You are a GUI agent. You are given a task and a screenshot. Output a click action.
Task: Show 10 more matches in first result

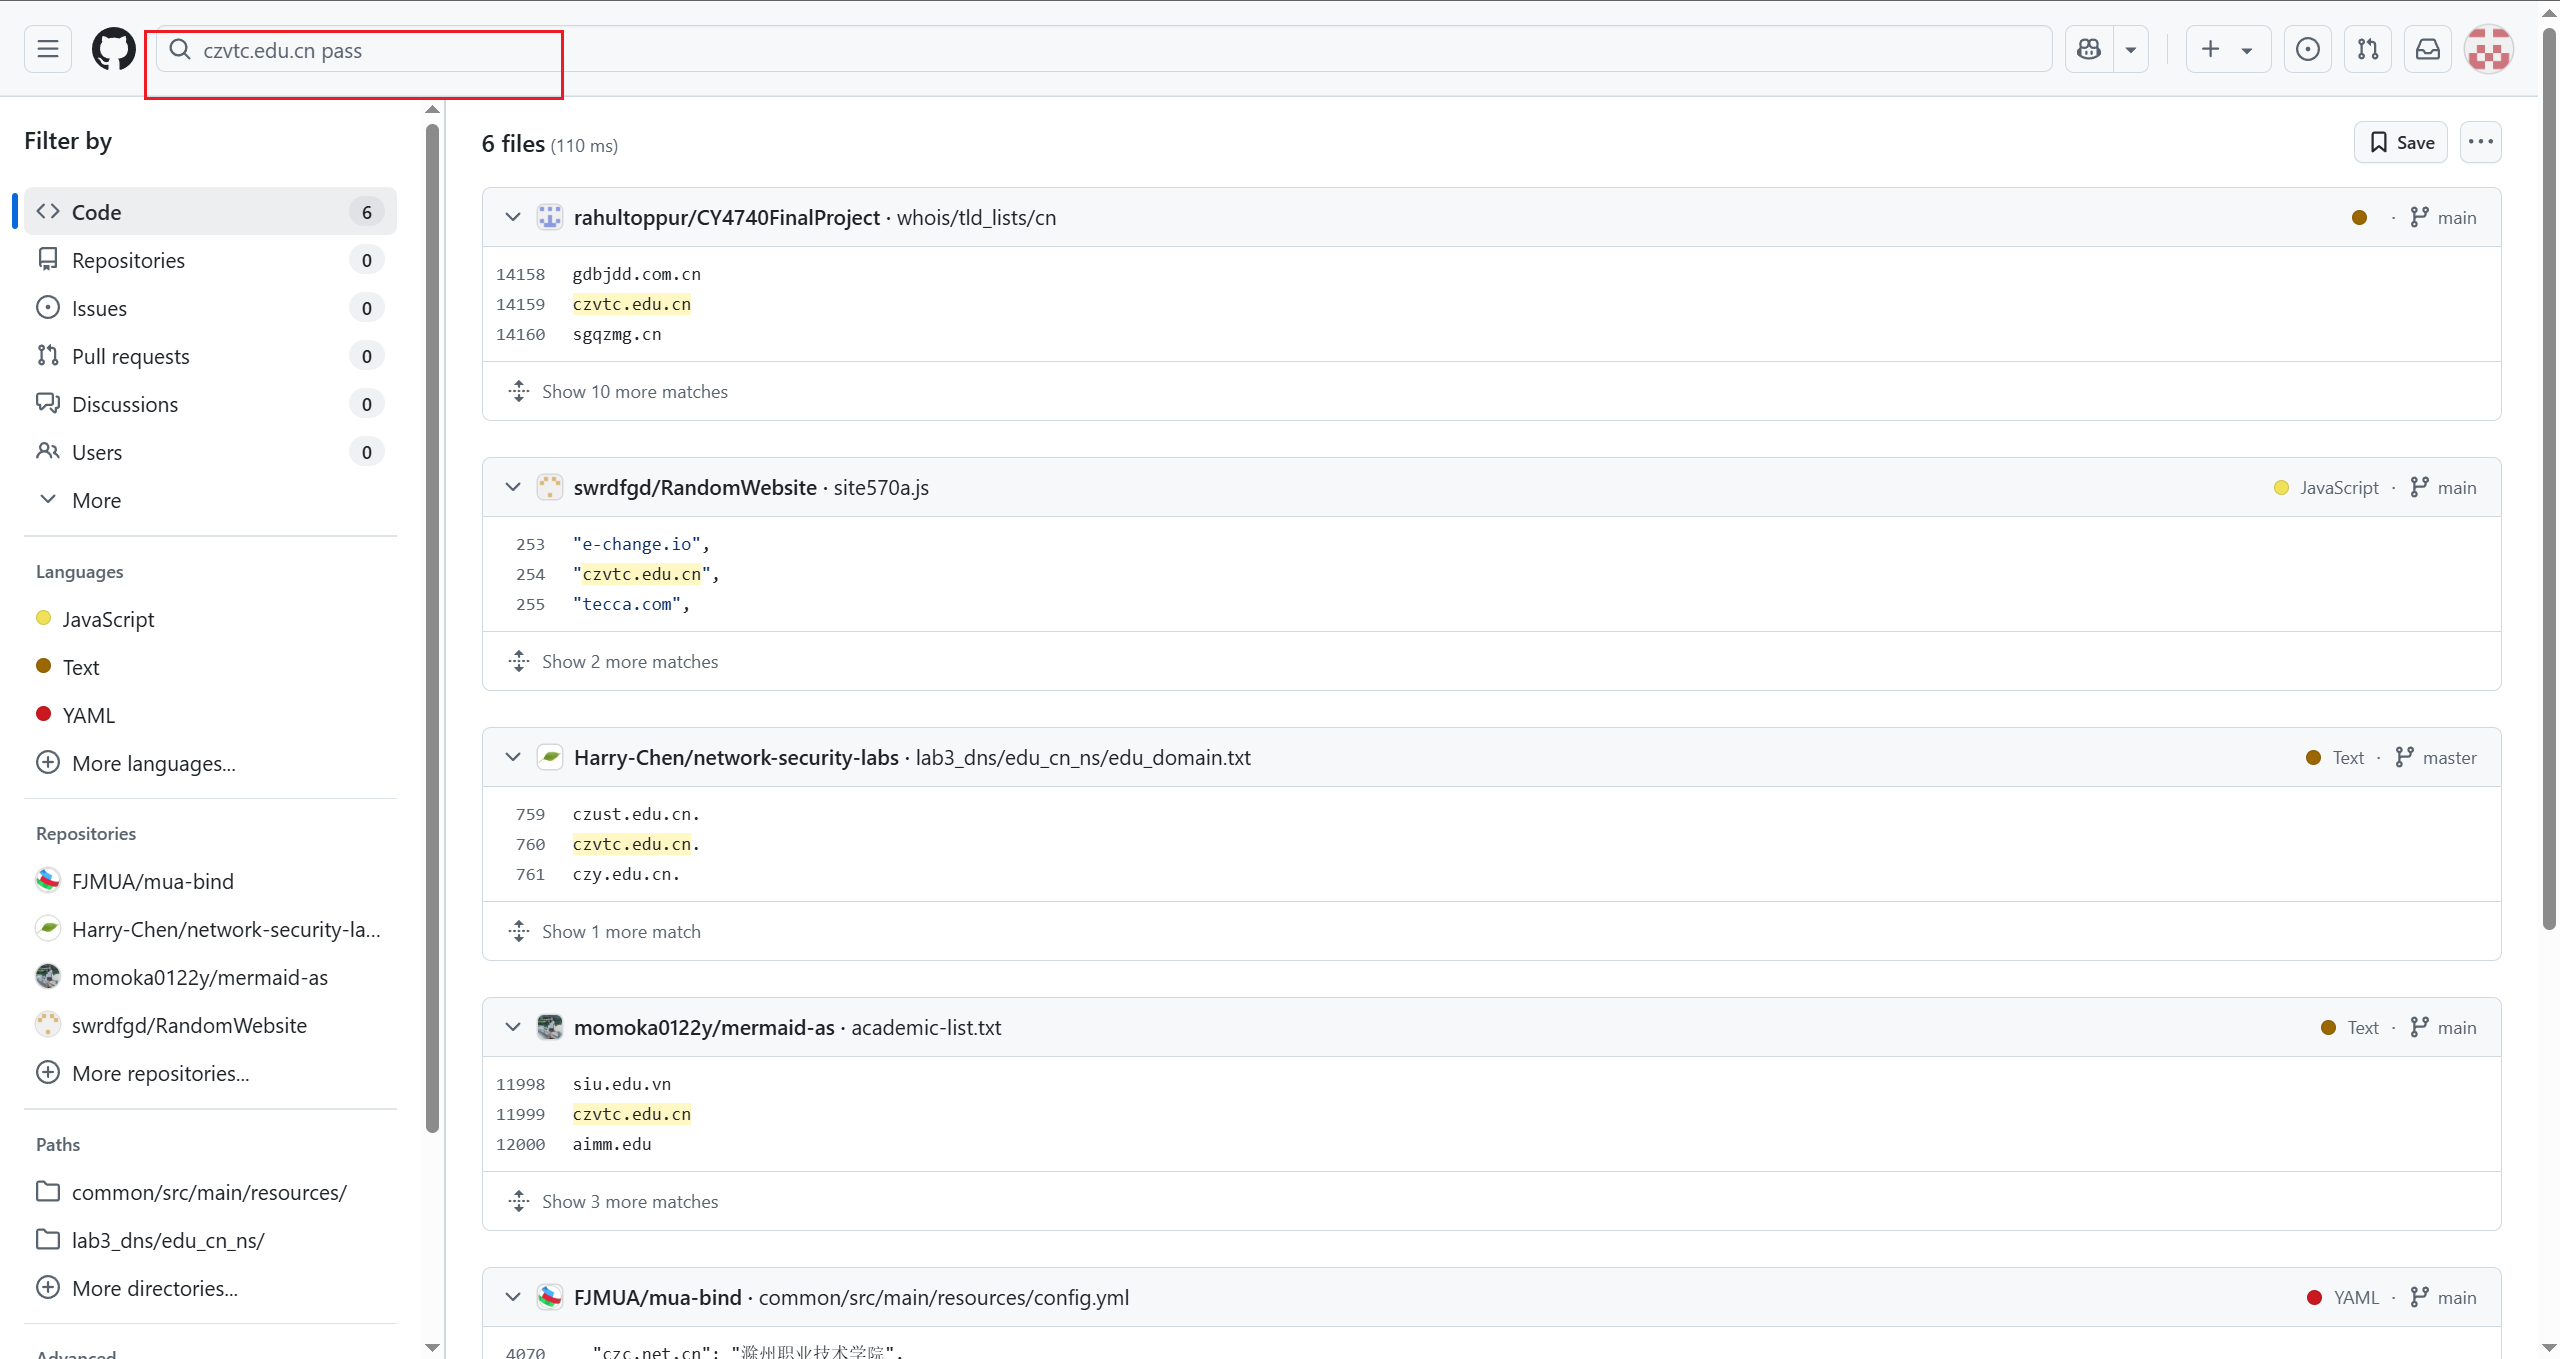coord(634,391)
